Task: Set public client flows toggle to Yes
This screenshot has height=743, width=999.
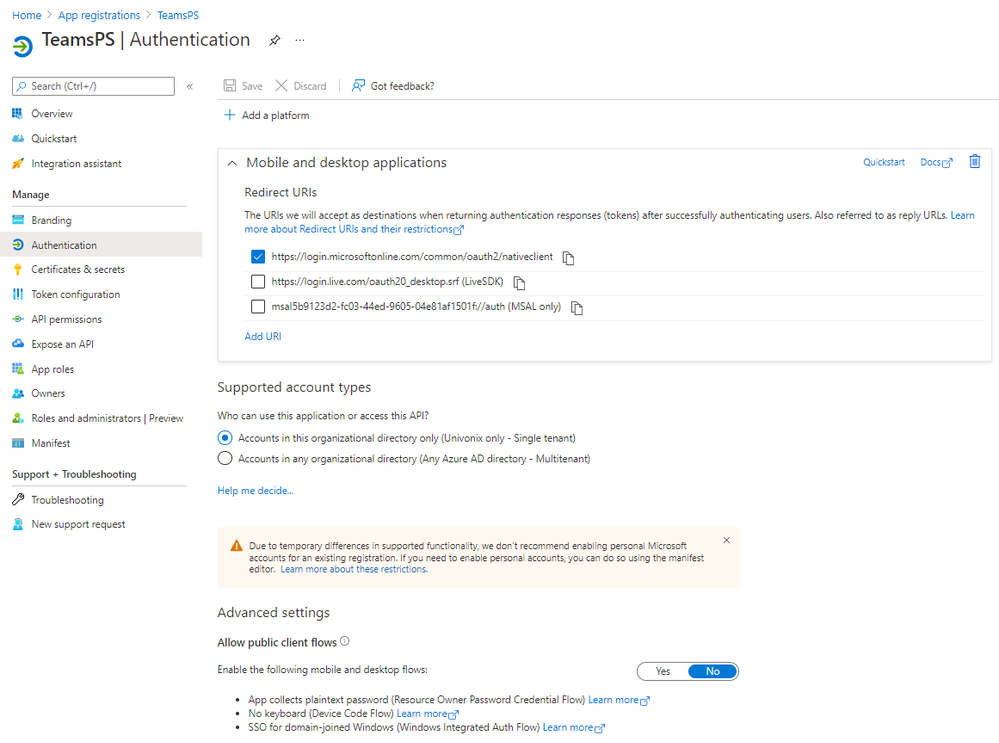Action: pos(663,671)
